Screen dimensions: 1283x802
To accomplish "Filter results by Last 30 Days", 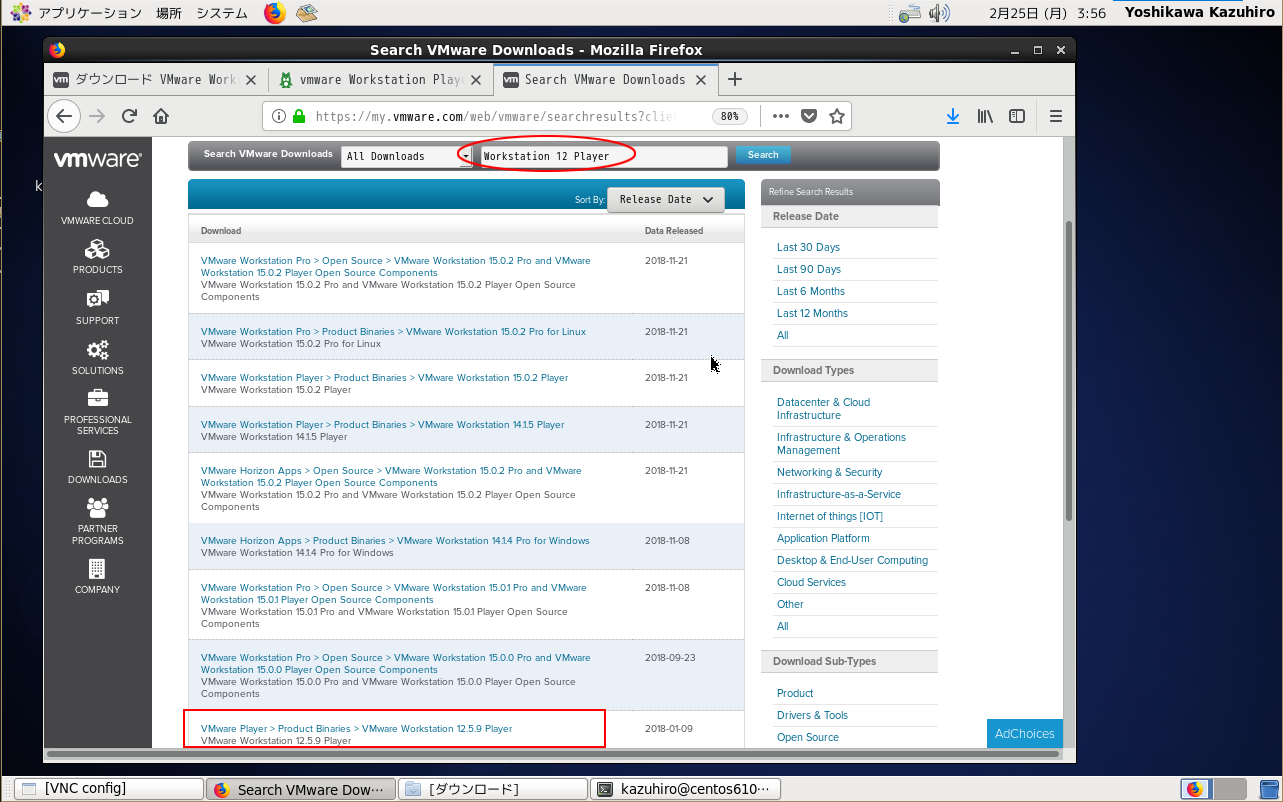I will coord(808,247).
